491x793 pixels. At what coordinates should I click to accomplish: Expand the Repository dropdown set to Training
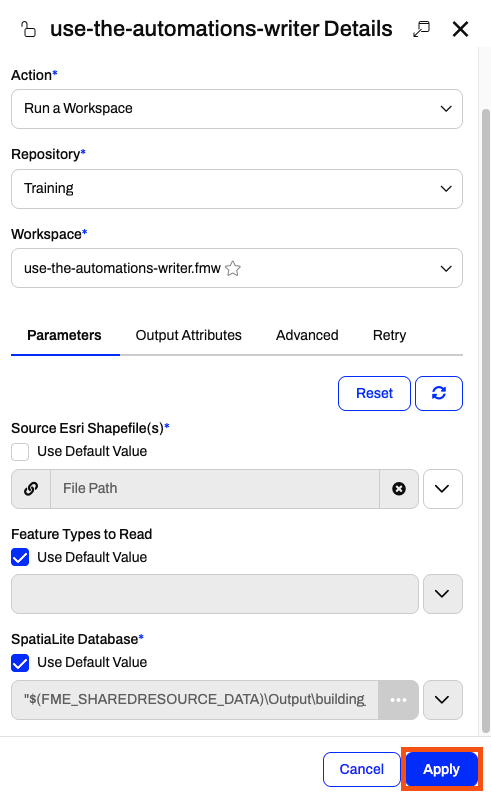point(237,189)
